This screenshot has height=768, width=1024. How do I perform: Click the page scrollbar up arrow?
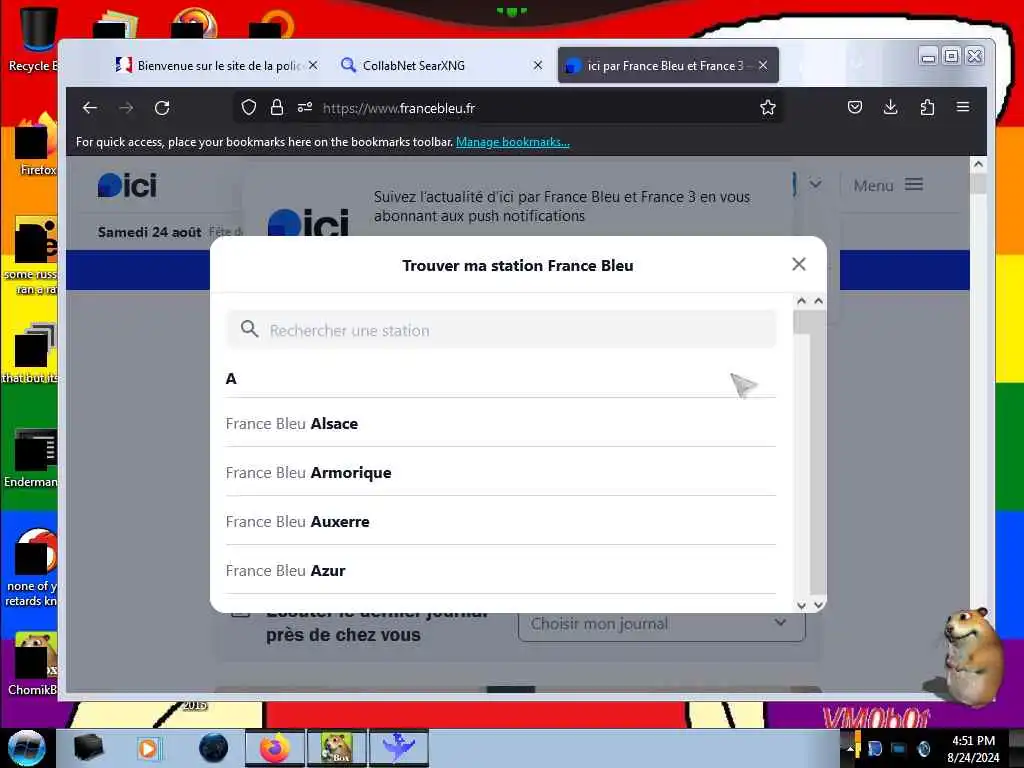[x=978, y=165]
